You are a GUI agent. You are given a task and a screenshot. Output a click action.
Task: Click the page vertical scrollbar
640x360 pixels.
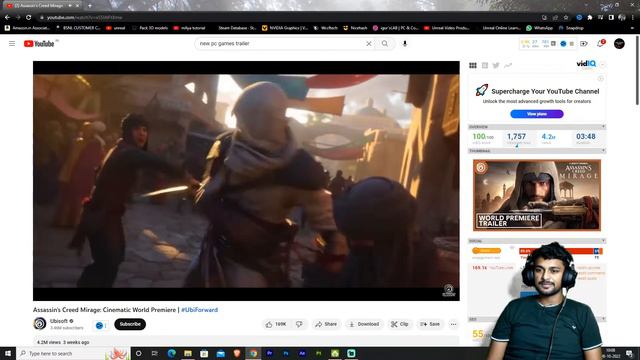(x=637, y=69)
